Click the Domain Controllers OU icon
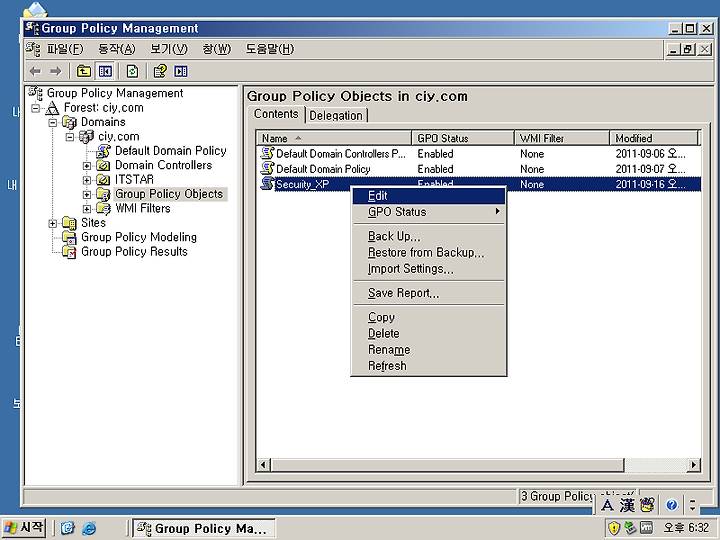Screen dimensions: 720x540 pos(103,165)
